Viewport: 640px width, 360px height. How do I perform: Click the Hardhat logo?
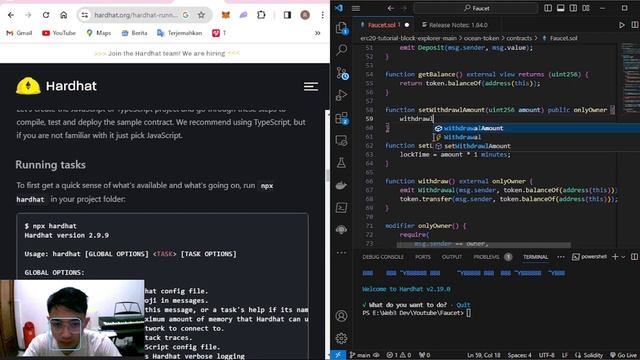56,86
